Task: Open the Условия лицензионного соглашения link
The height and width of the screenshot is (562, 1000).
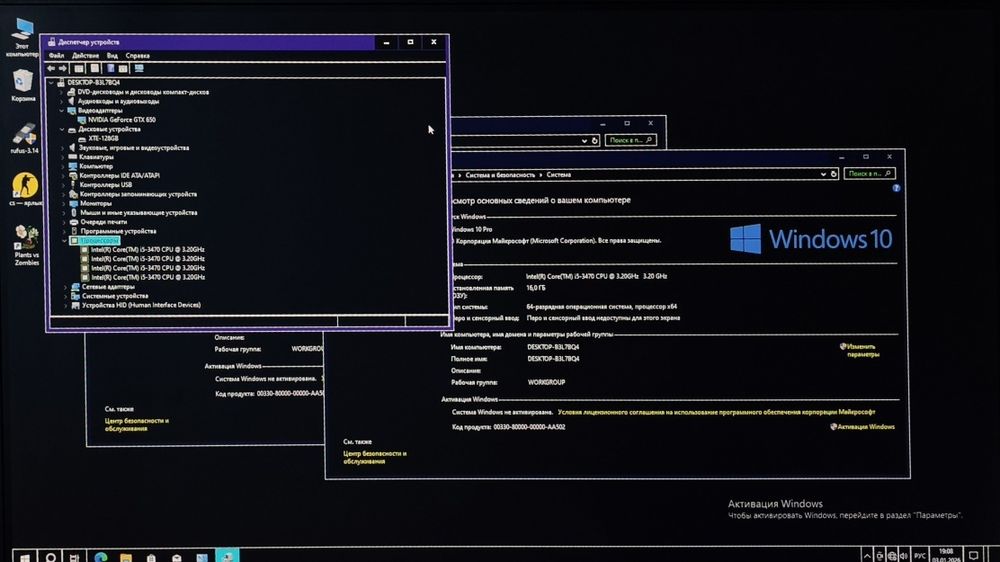Action: coord(716,412)
